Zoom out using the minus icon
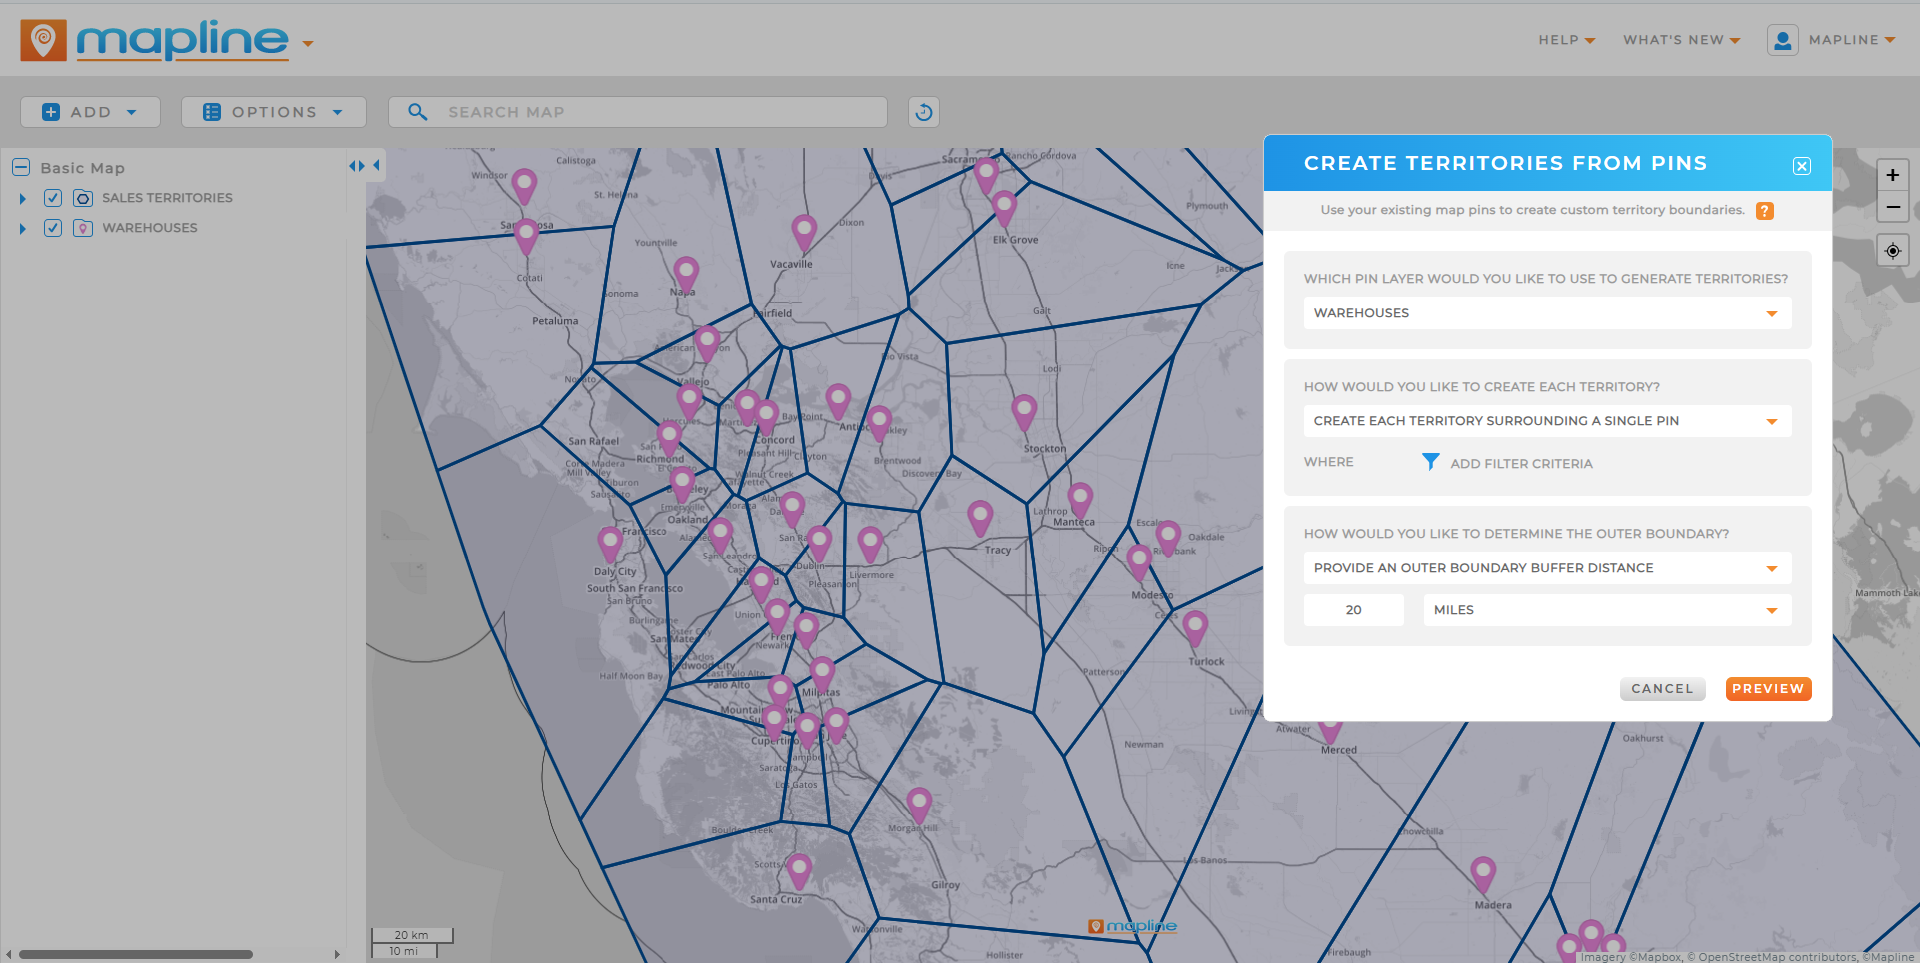Image resolution: width=1920 pixels, height=963 pixels. (x=1893, y=208)
